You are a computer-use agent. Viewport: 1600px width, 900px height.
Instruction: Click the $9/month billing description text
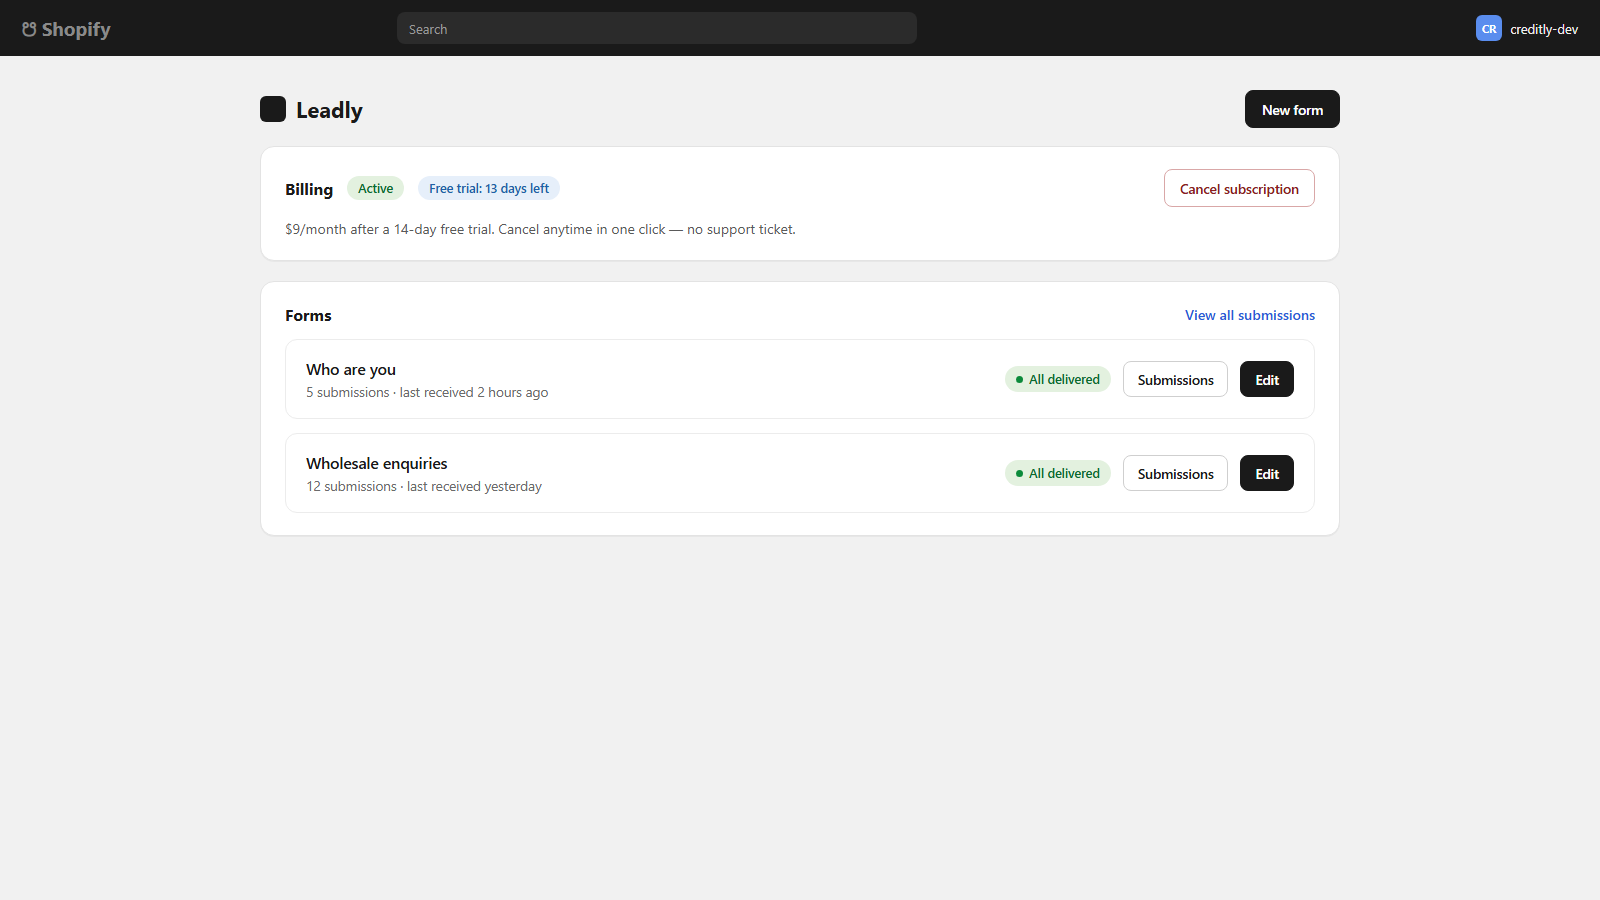tap(540, 229)
